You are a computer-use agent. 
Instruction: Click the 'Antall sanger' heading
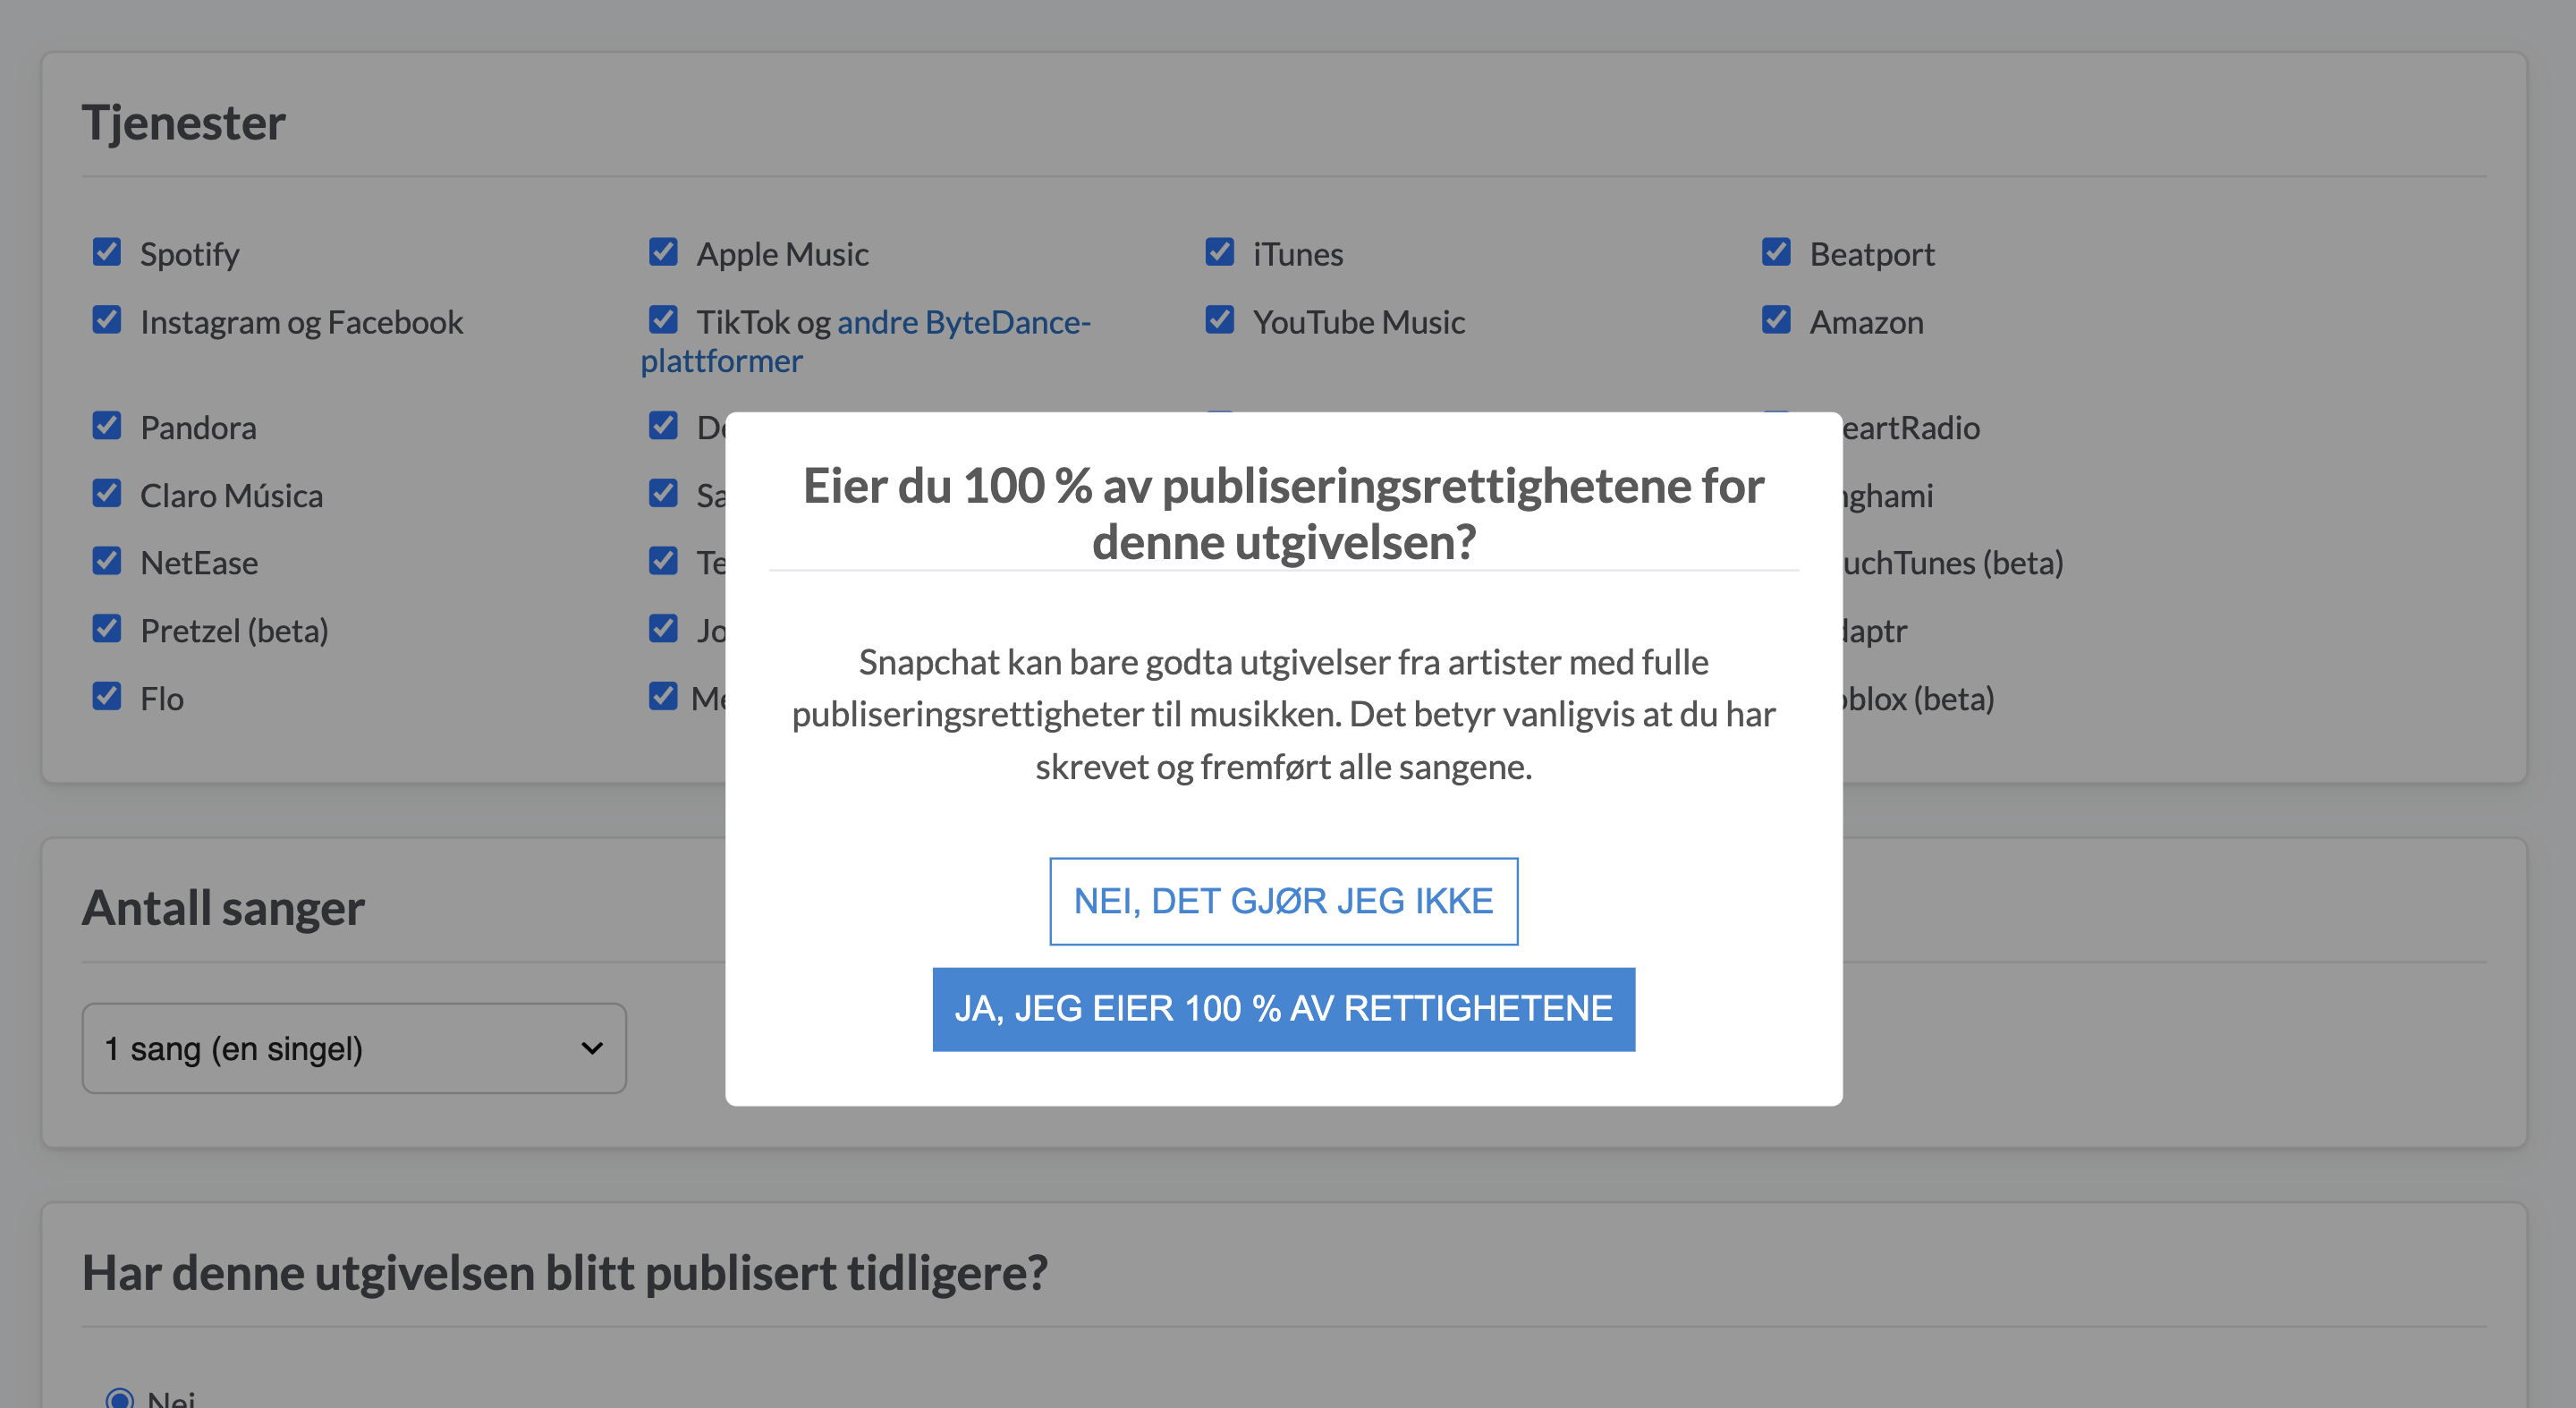[x=223, y=908]
